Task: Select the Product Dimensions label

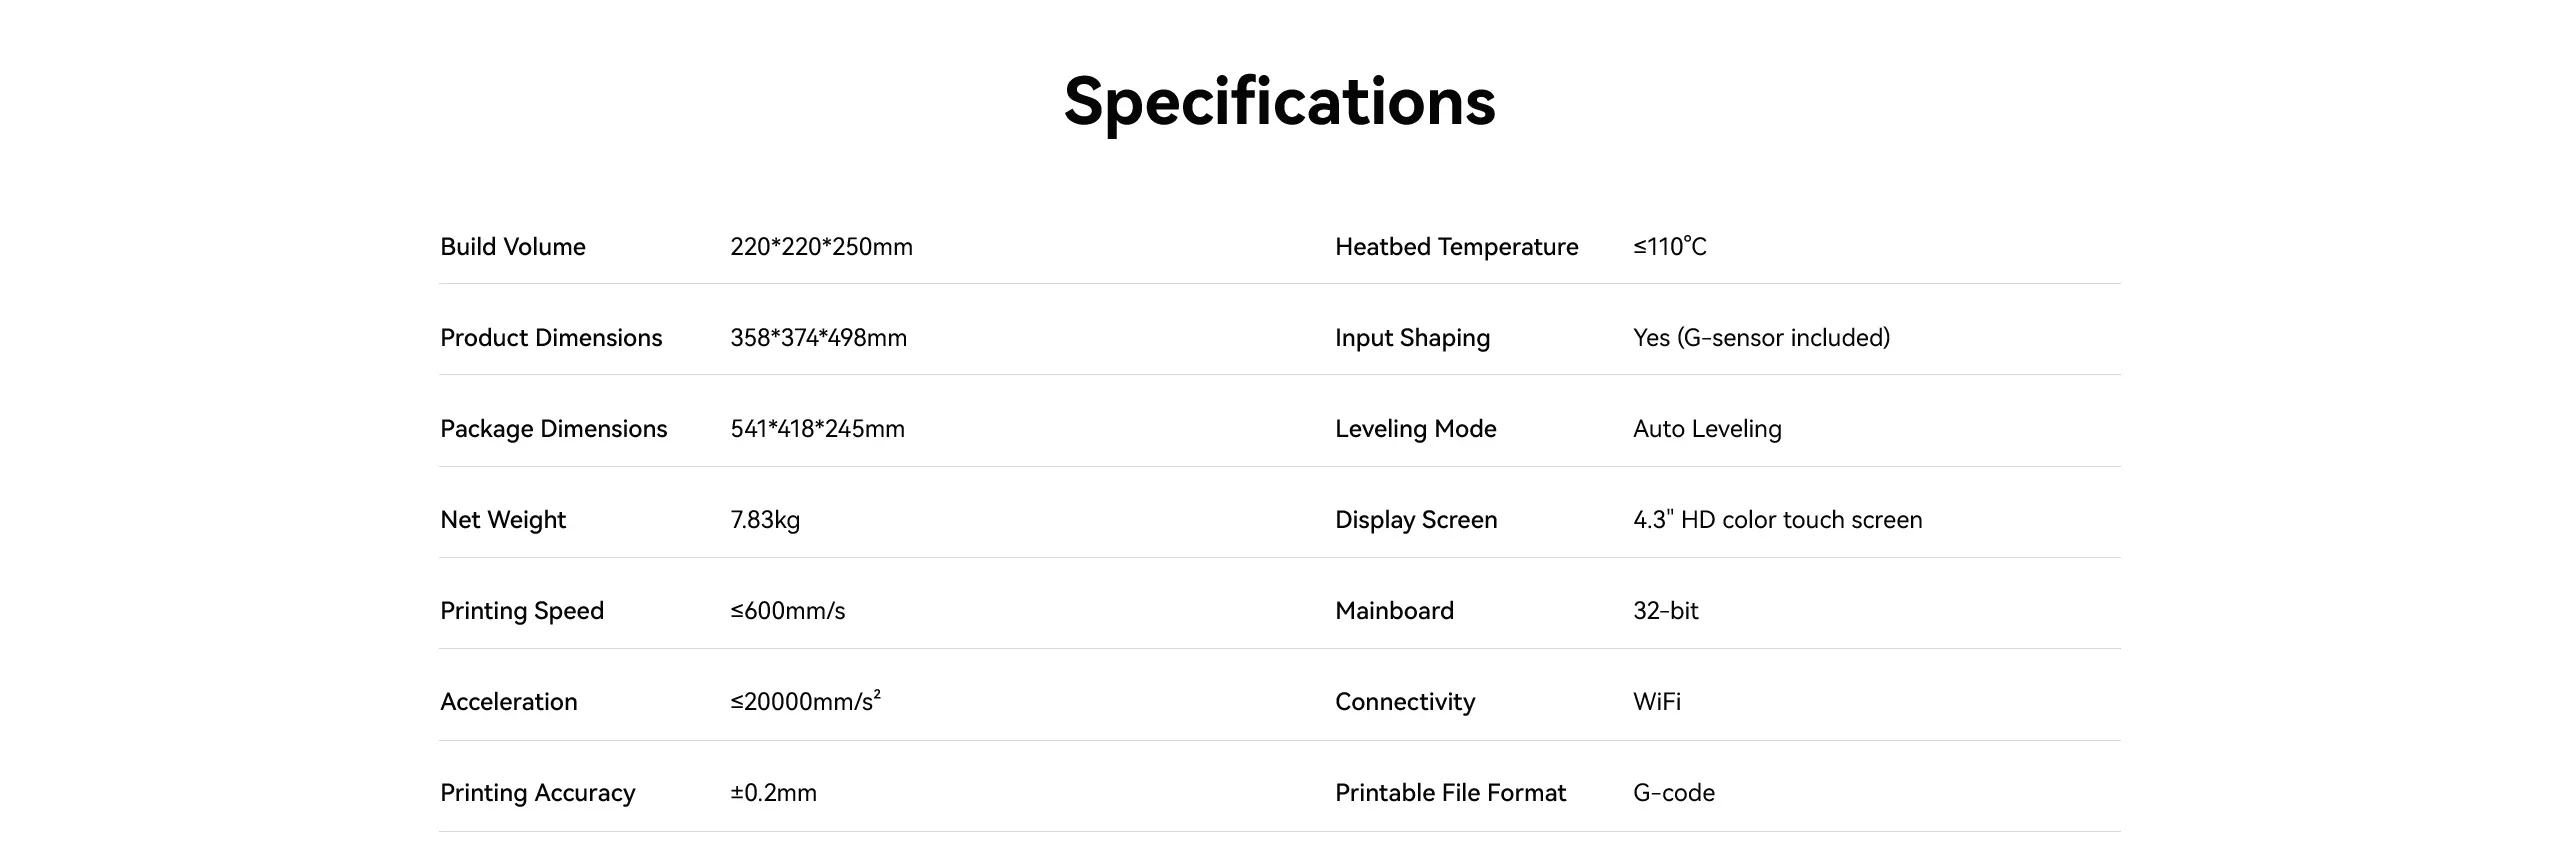Action: click(551, 338)
